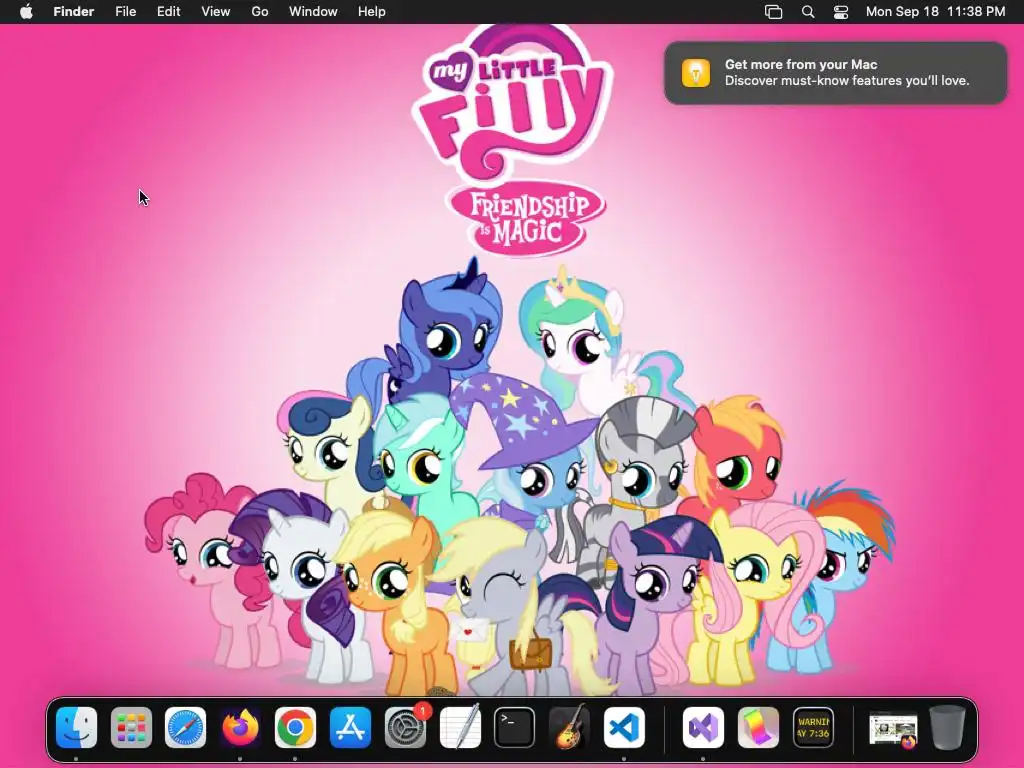Open the Go menu
Viewport: 1024px width, 768px height.
(260, 12)
